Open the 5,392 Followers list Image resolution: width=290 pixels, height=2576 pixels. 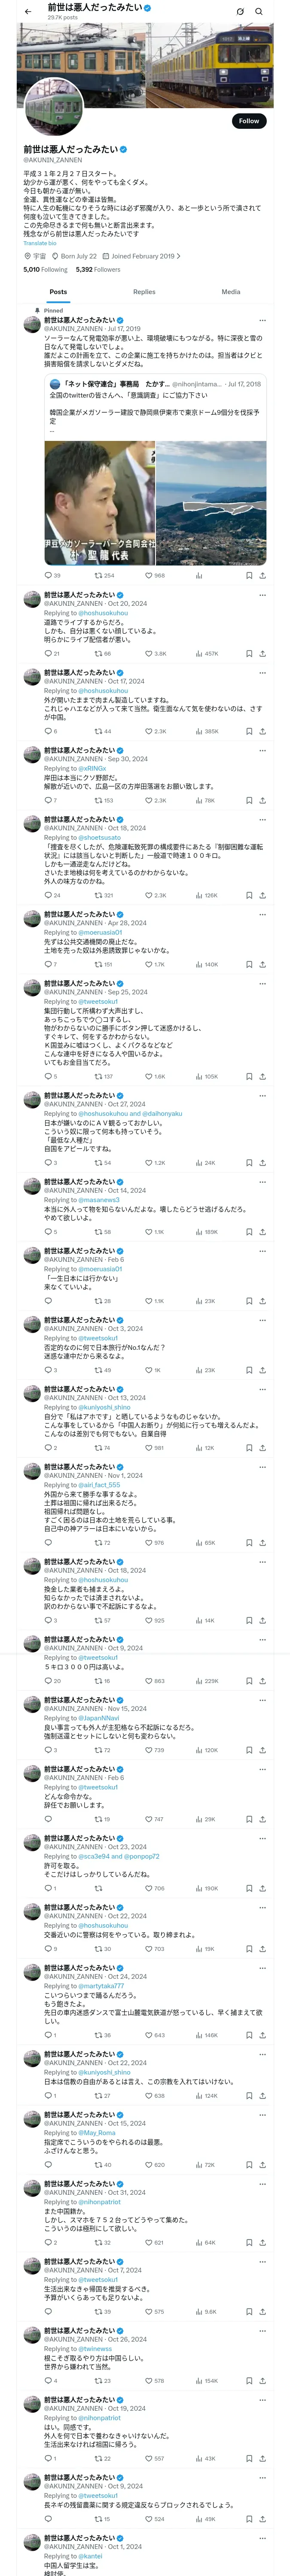tap(98, 269)
